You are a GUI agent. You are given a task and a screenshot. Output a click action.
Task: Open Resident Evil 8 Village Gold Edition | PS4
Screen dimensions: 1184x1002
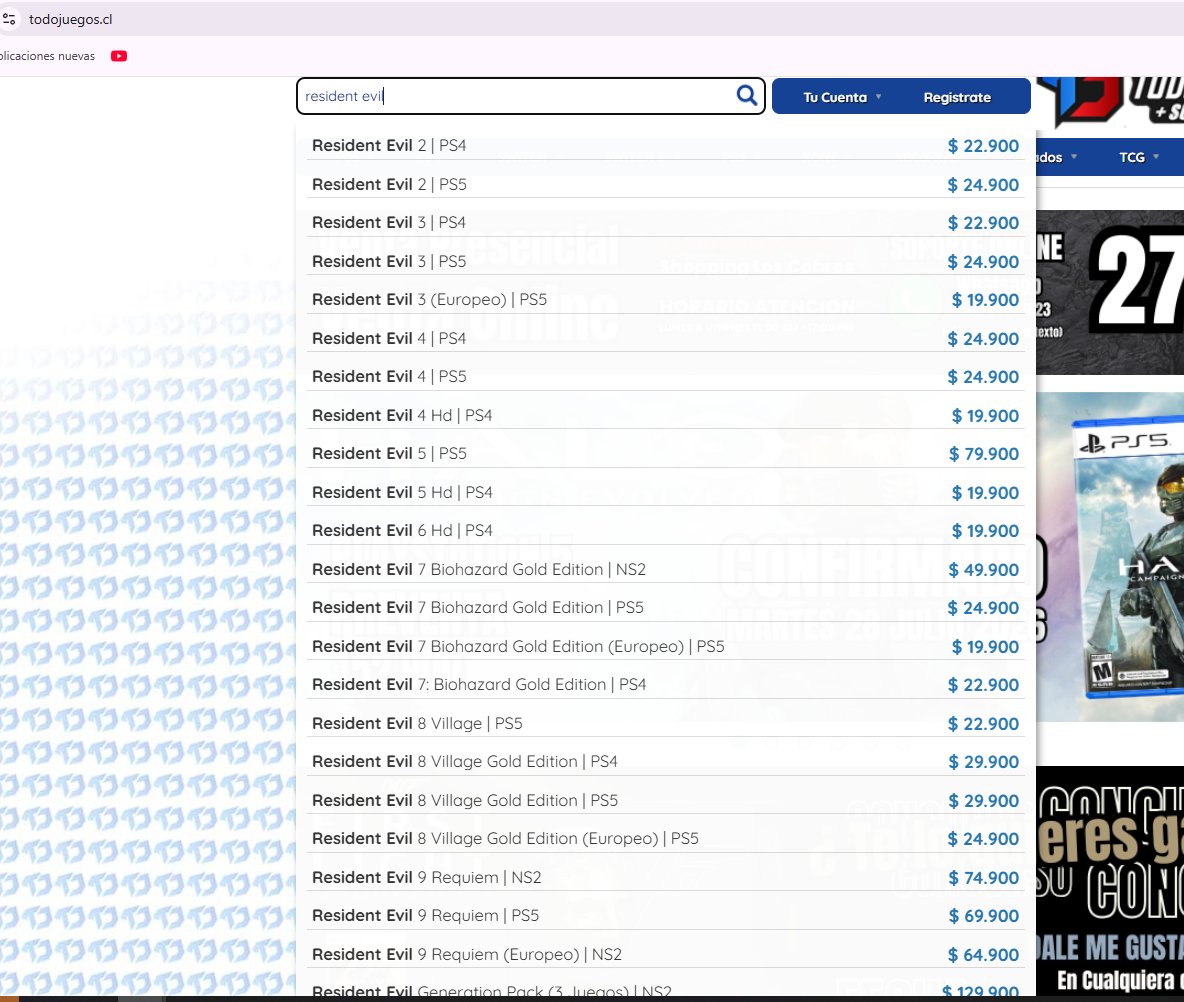click(x=665, y=762)
